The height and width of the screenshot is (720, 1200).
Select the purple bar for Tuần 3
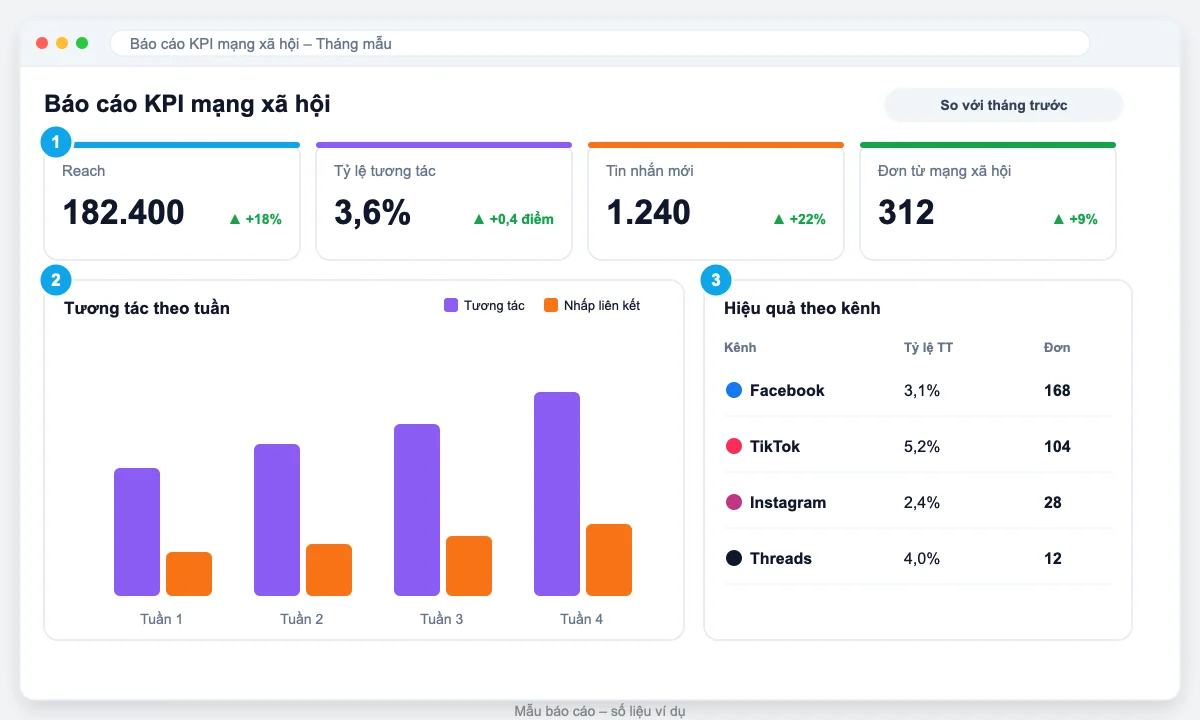click(417, 510)
